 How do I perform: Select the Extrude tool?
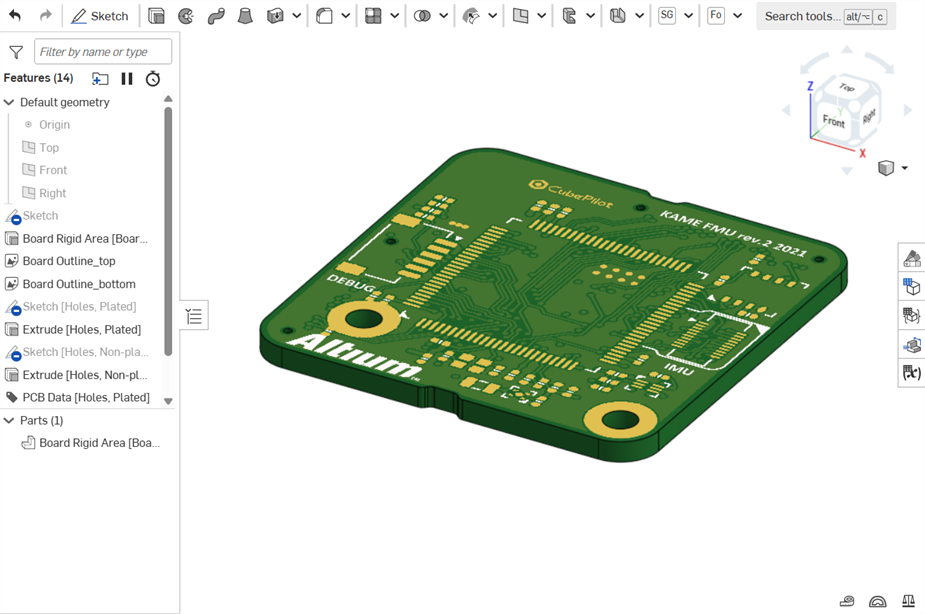click(156, 16)
